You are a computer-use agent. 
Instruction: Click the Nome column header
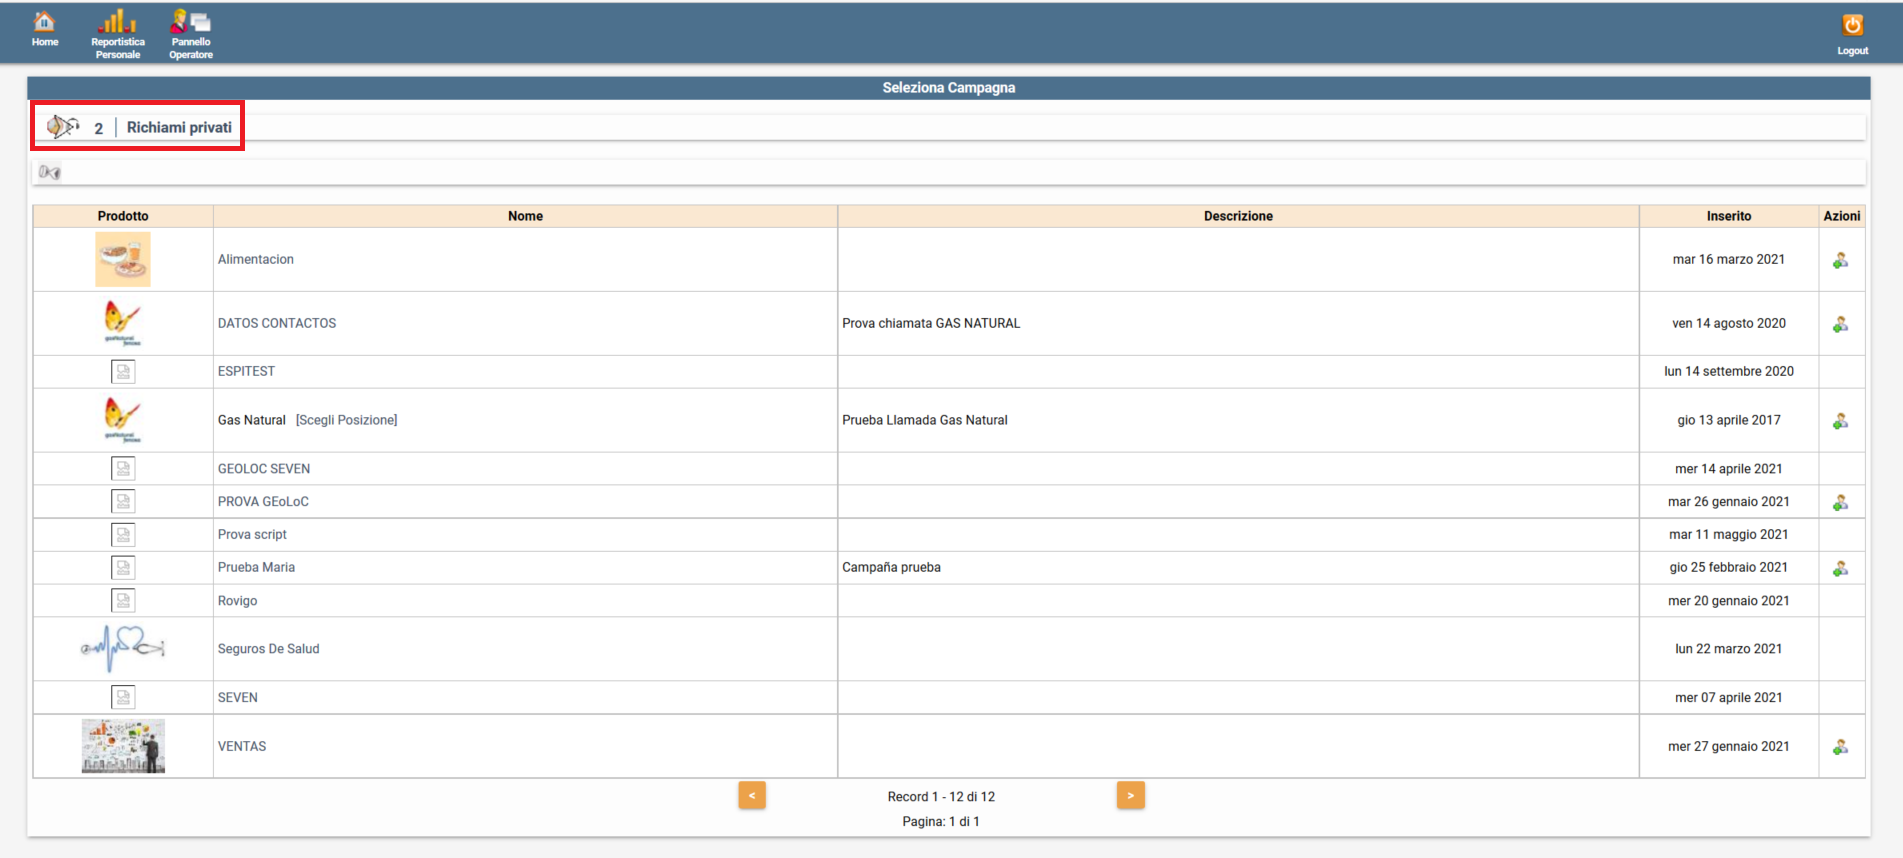click(525, 216)
